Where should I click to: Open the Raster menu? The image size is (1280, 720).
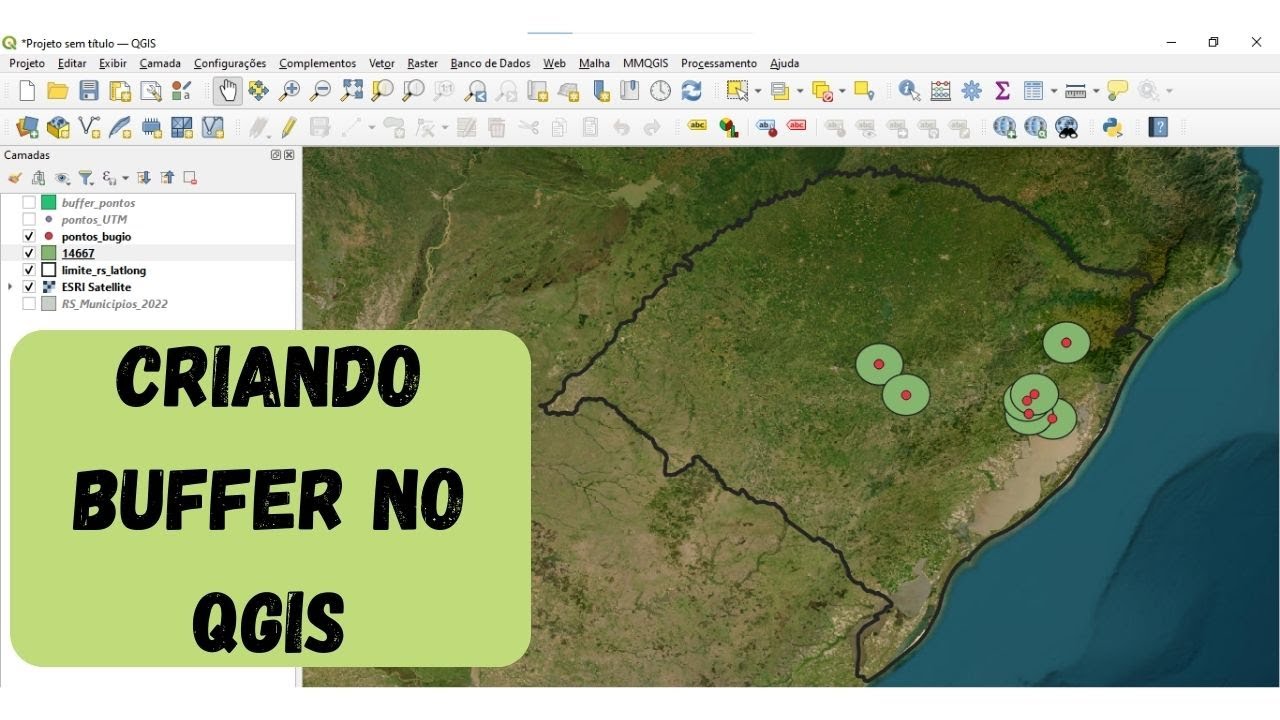[x=422, y=63]
